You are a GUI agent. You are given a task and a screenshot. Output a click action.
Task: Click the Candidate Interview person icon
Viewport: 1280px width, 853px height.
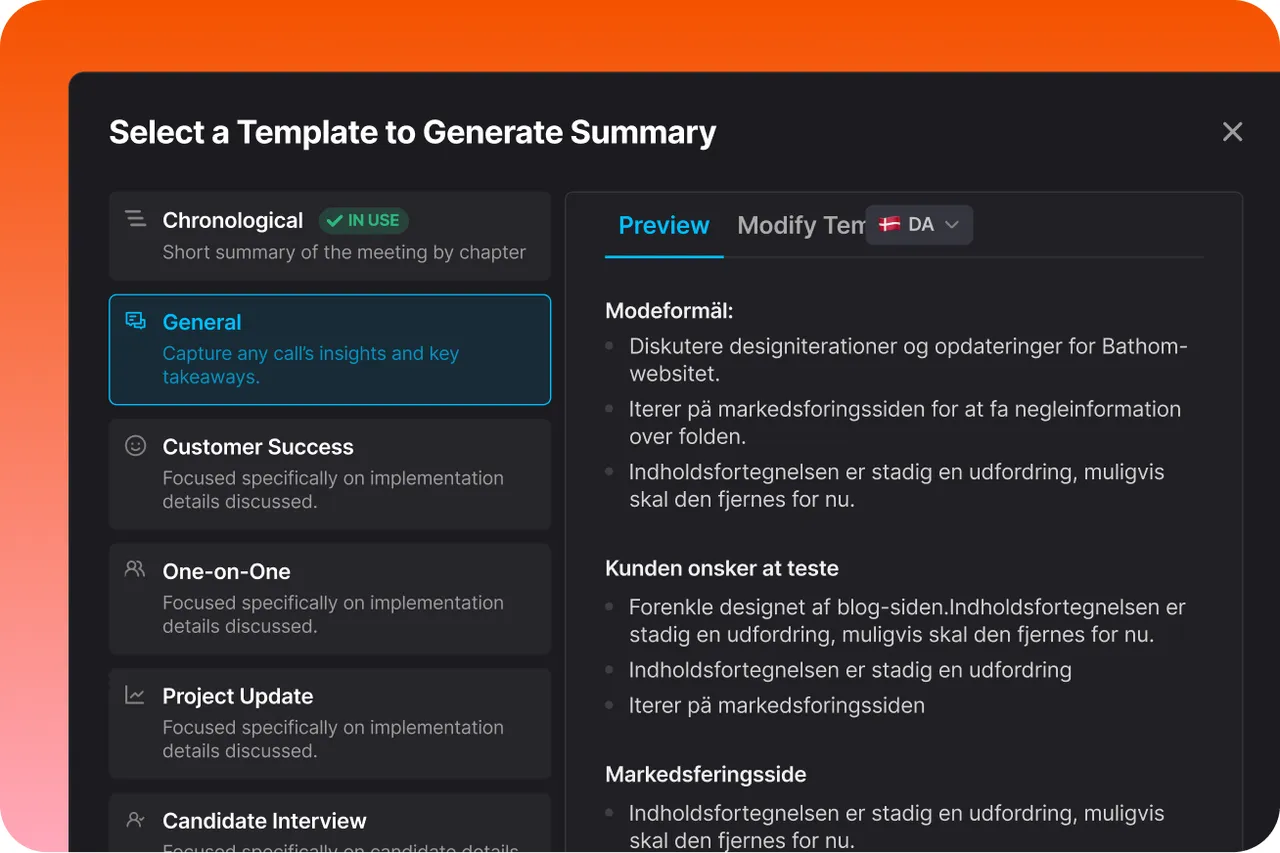click(135, 820)
